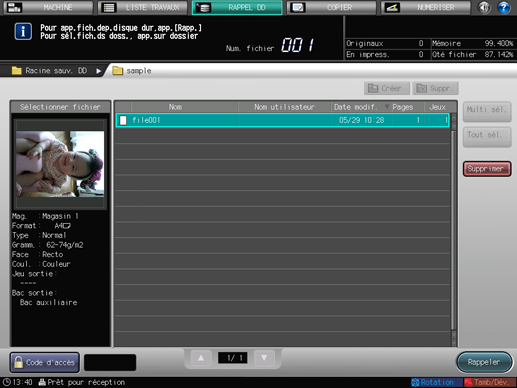Go to next page with down arrow
The height and width of the screenshot is (388, 517).
pyautogui.click(x=264, y=358)
